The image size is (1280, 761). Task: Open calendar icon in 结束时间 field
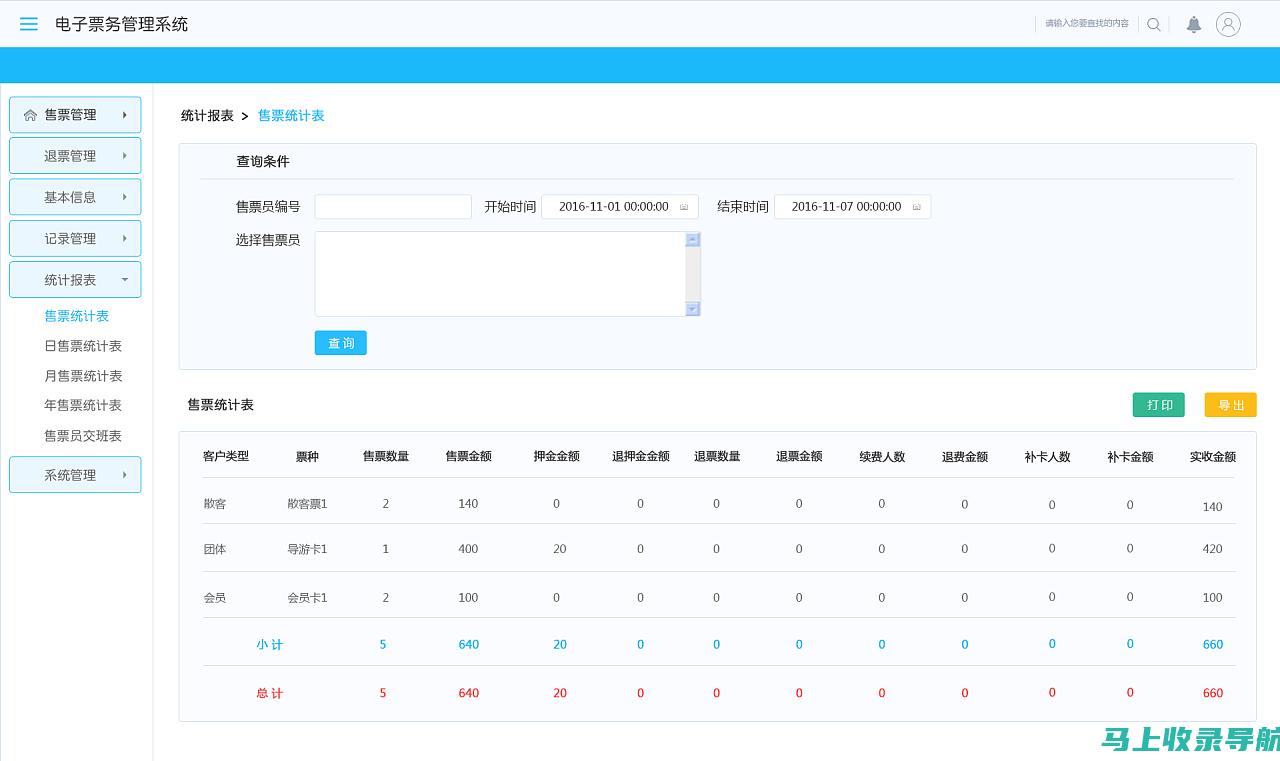tap(917, 207)
